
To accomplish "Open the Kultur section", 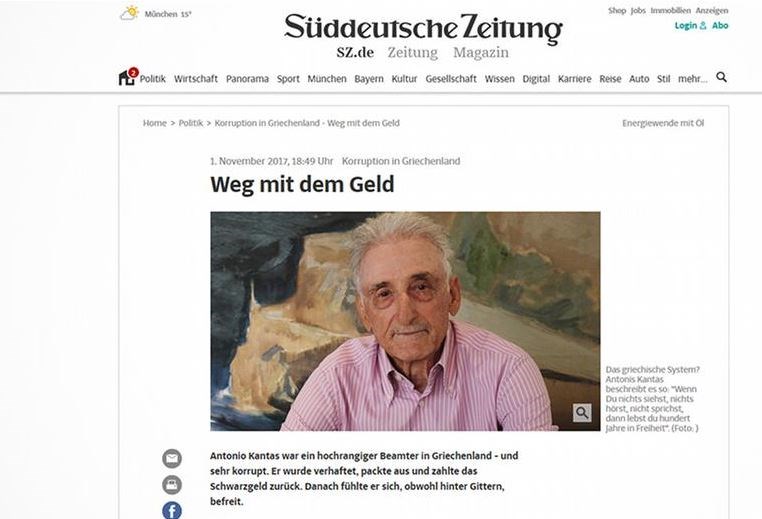I will coord(404,79).
